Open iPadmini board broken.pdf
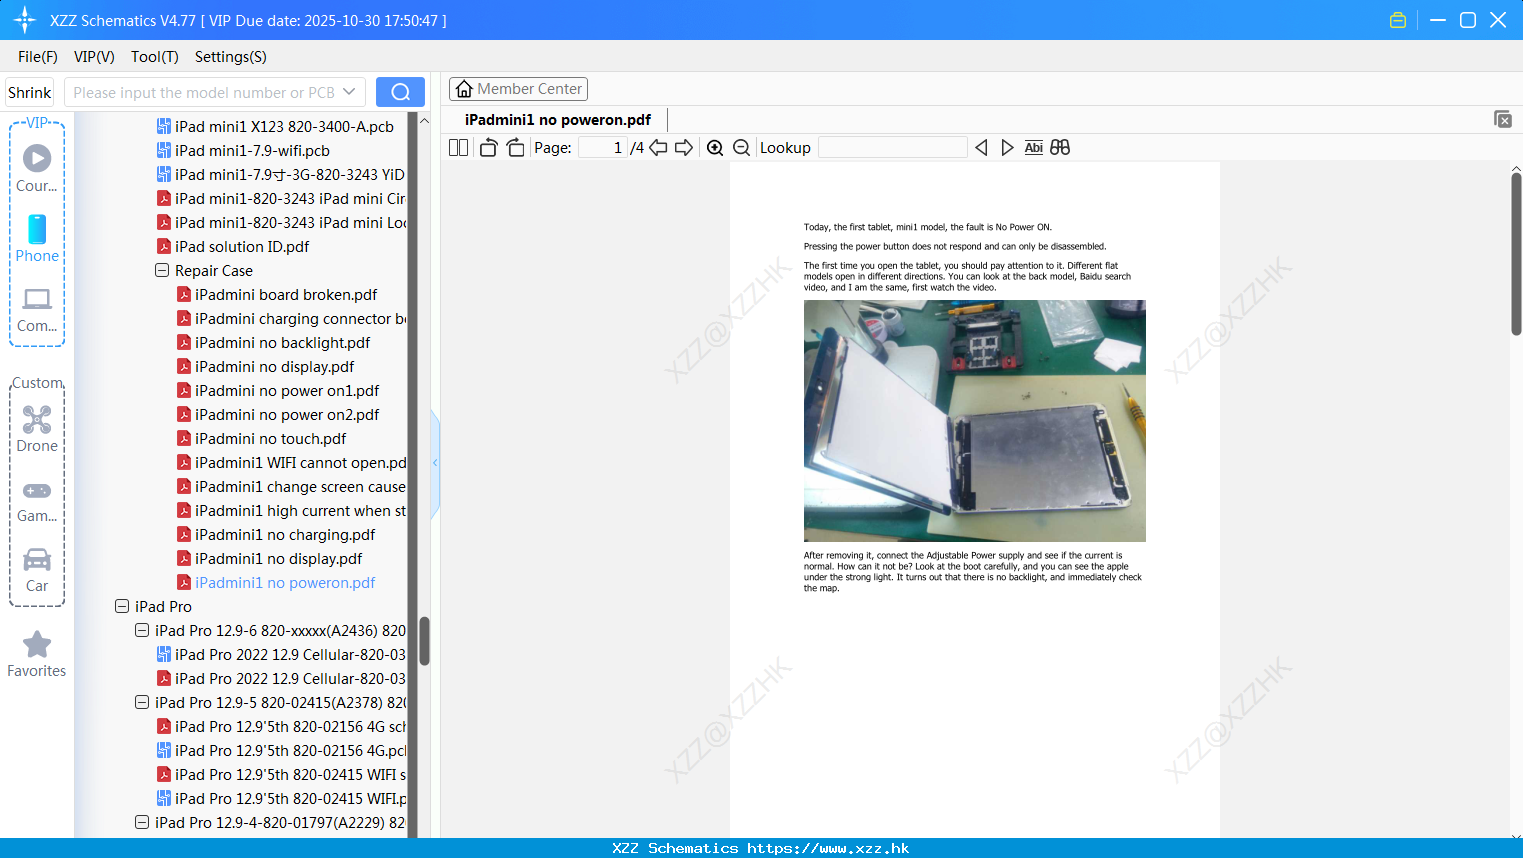Screen dimensions: 1523x858 coord(286,295)
